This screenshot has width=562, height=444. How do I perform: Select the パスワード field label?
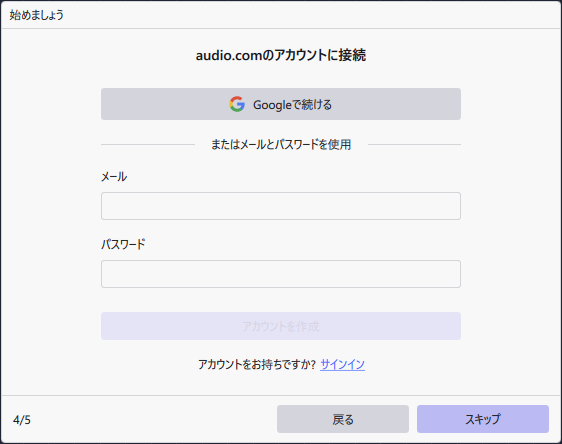pyautogui.click(x=123, y=244)
